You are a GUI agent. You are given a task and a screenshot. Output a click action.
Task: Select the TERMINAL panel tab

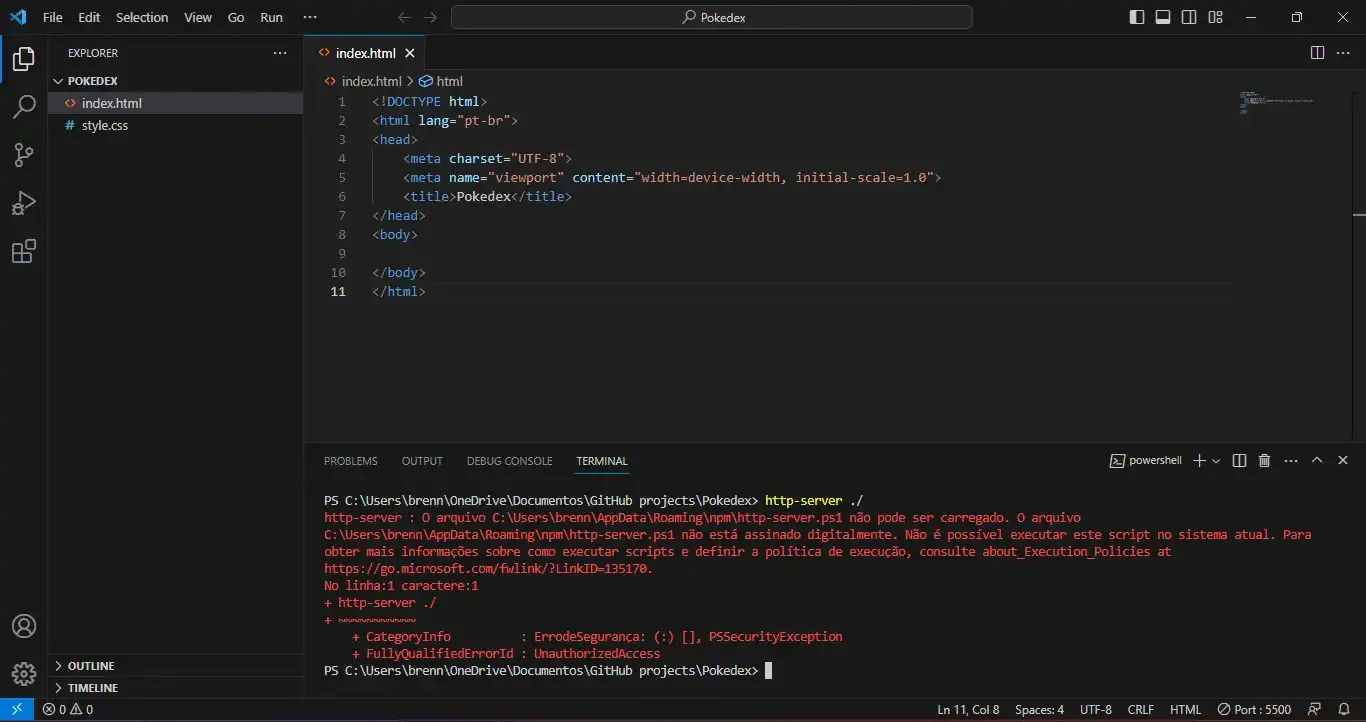click(x=602, y=461)
